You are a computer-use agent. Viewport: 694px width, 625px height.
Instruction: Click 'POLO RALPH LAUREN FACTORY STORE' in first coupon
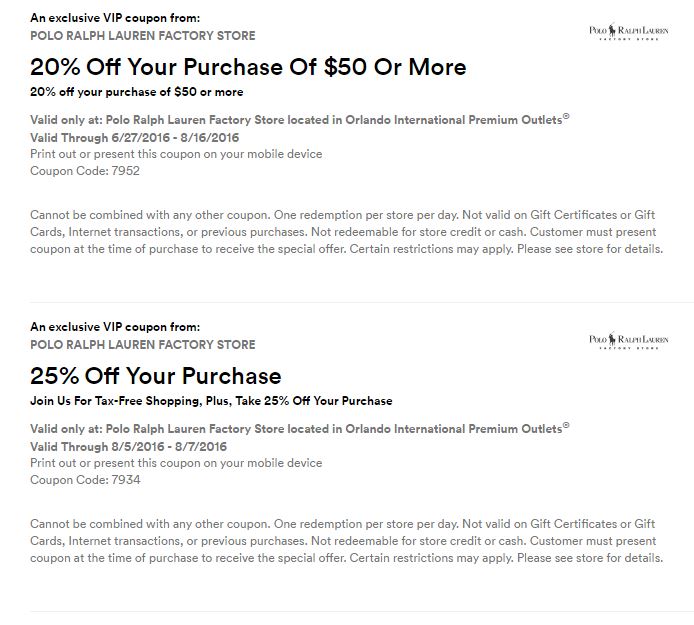143,35
